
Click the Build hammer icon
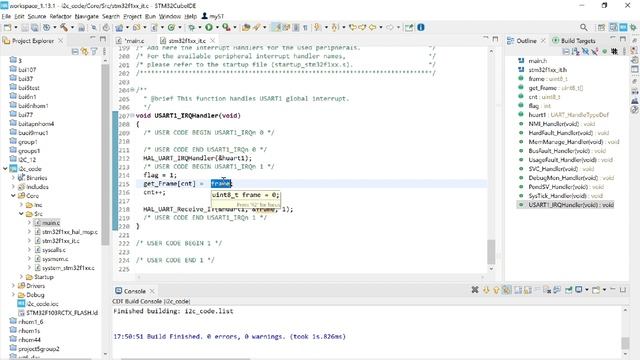pos(64,27)
